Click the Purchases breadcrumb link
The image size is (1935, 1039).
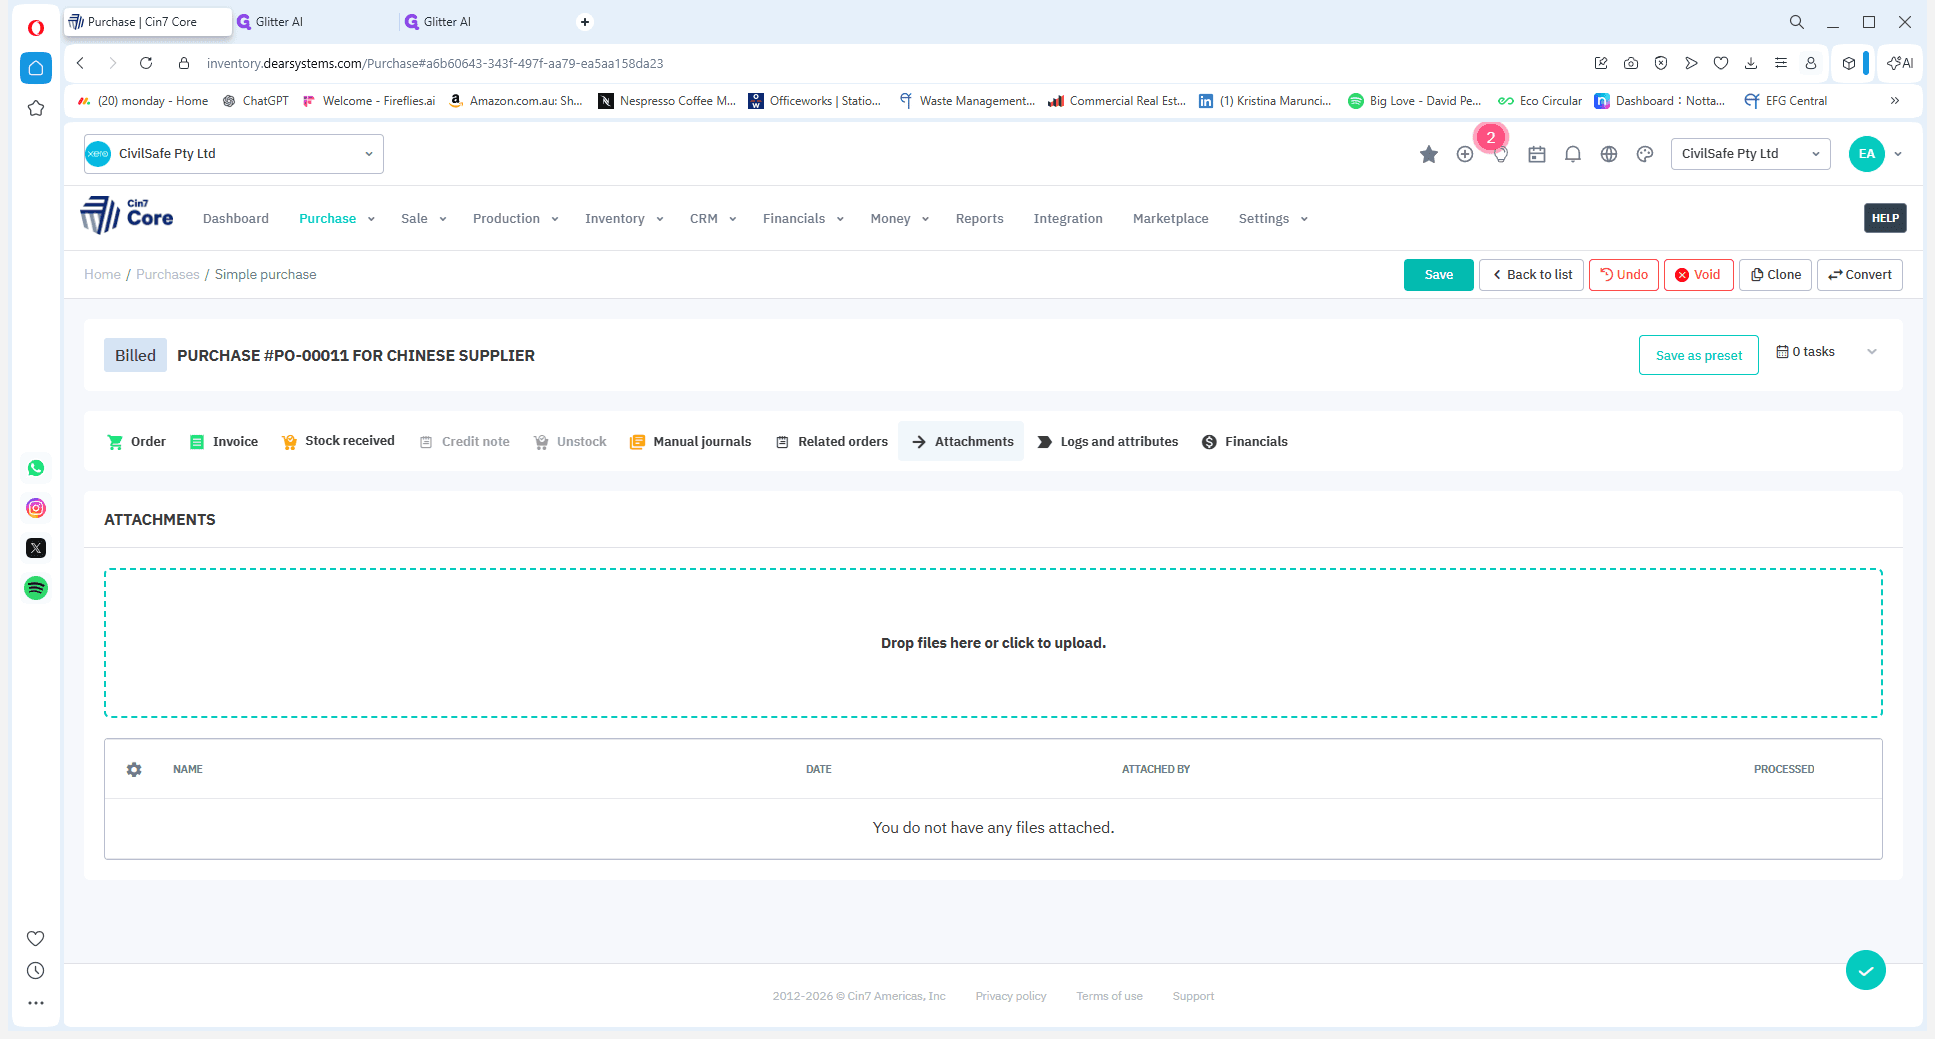(168, 275)
